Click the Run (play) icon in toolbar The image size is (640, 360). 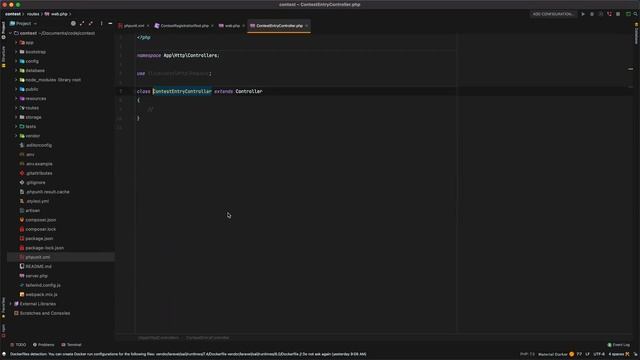click(583, 14)
